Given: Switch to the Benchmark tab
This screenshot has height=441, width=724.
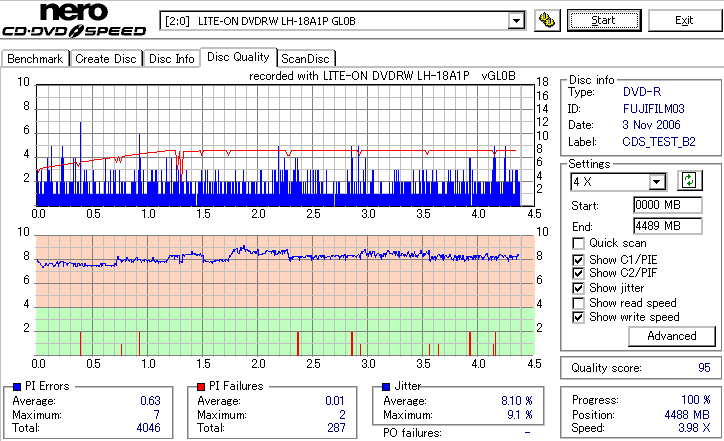Looking at the screenshot, I should 35,59.
